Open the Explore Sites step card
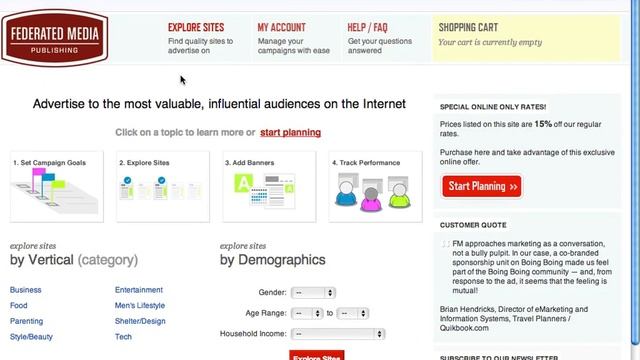 163,187
